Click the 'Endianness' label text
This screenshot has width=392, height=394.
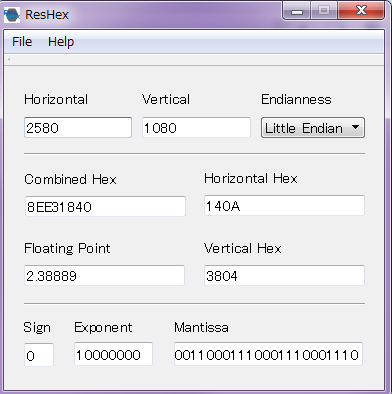tap(296, 99)
